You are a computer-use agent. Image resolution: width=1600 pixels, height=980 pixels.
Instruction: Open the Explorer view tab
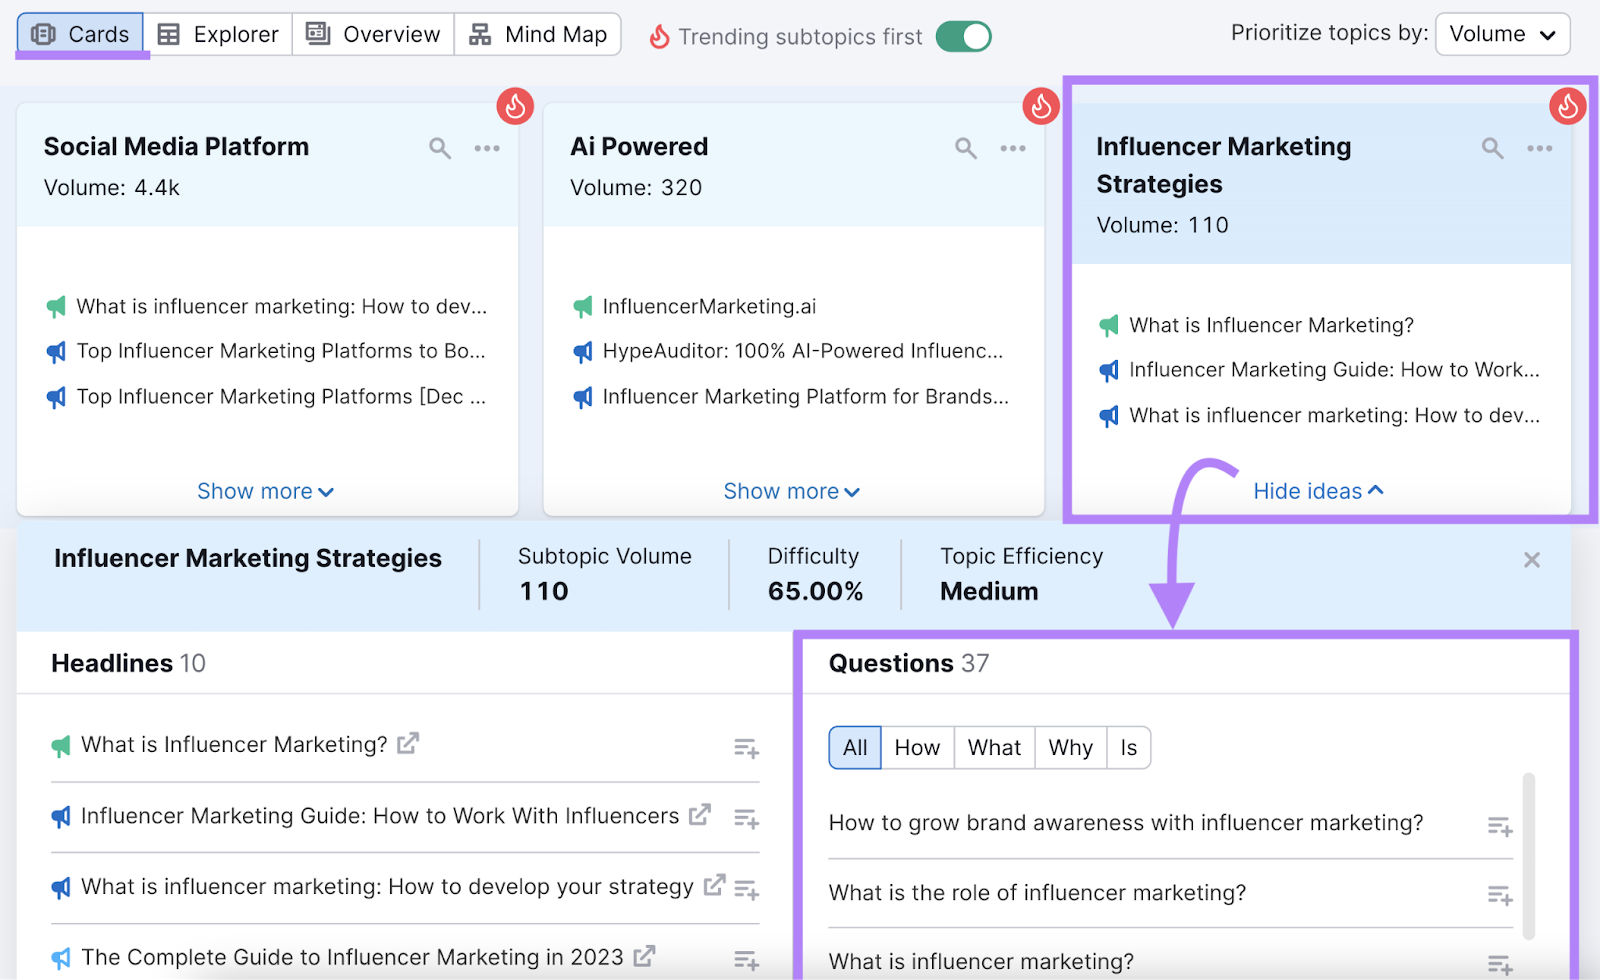click(218, 34)
